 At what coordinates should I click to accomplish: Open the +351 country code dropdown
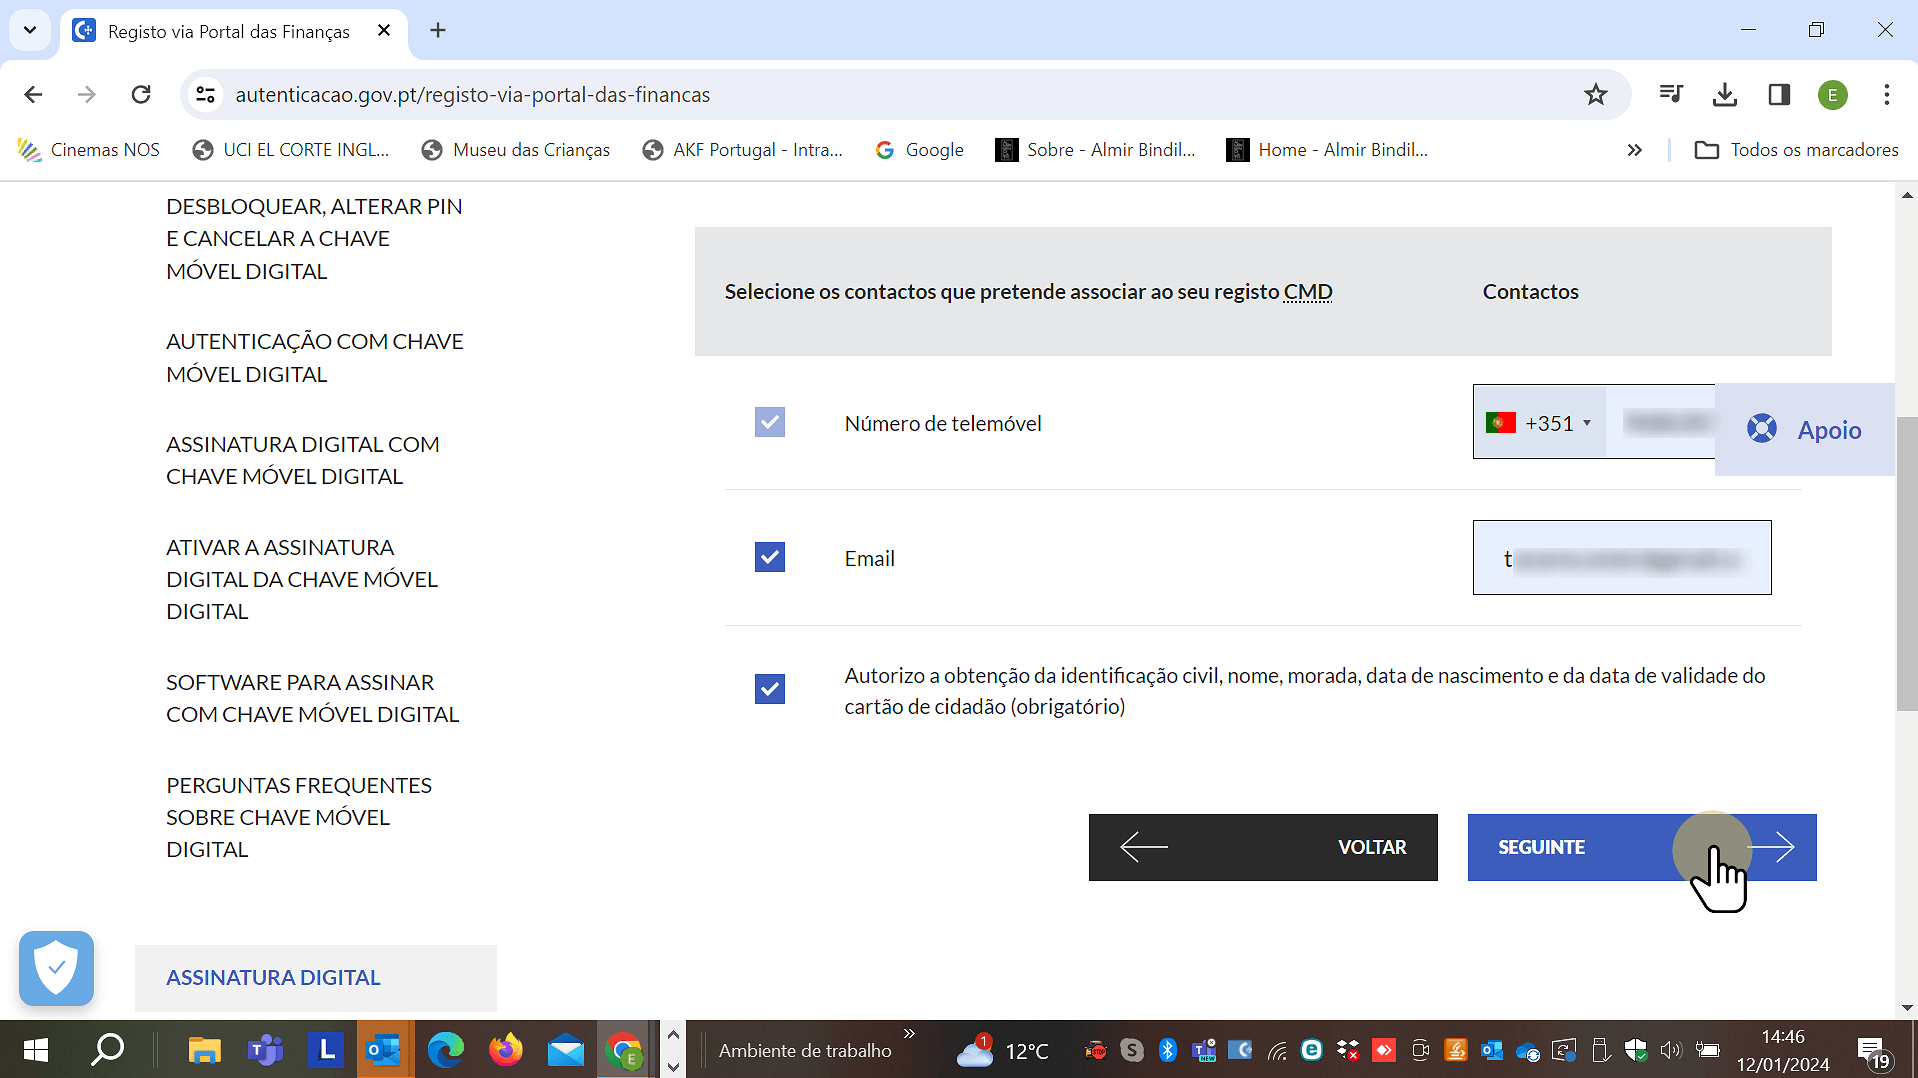[x=1540, y=423]
